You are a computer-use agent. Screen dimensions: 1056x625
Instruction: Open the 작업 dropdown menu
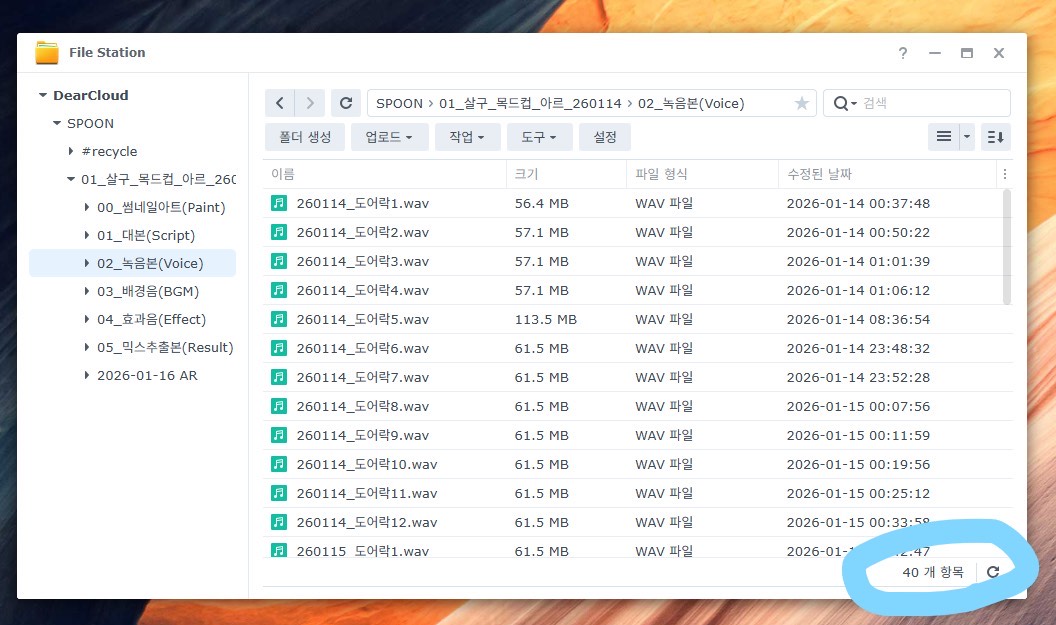click(467, 137)
